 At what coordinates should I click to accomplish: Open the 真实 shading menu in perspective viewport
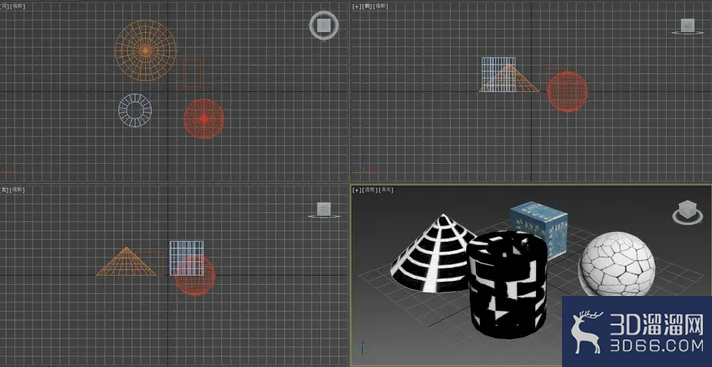(386, 190)
